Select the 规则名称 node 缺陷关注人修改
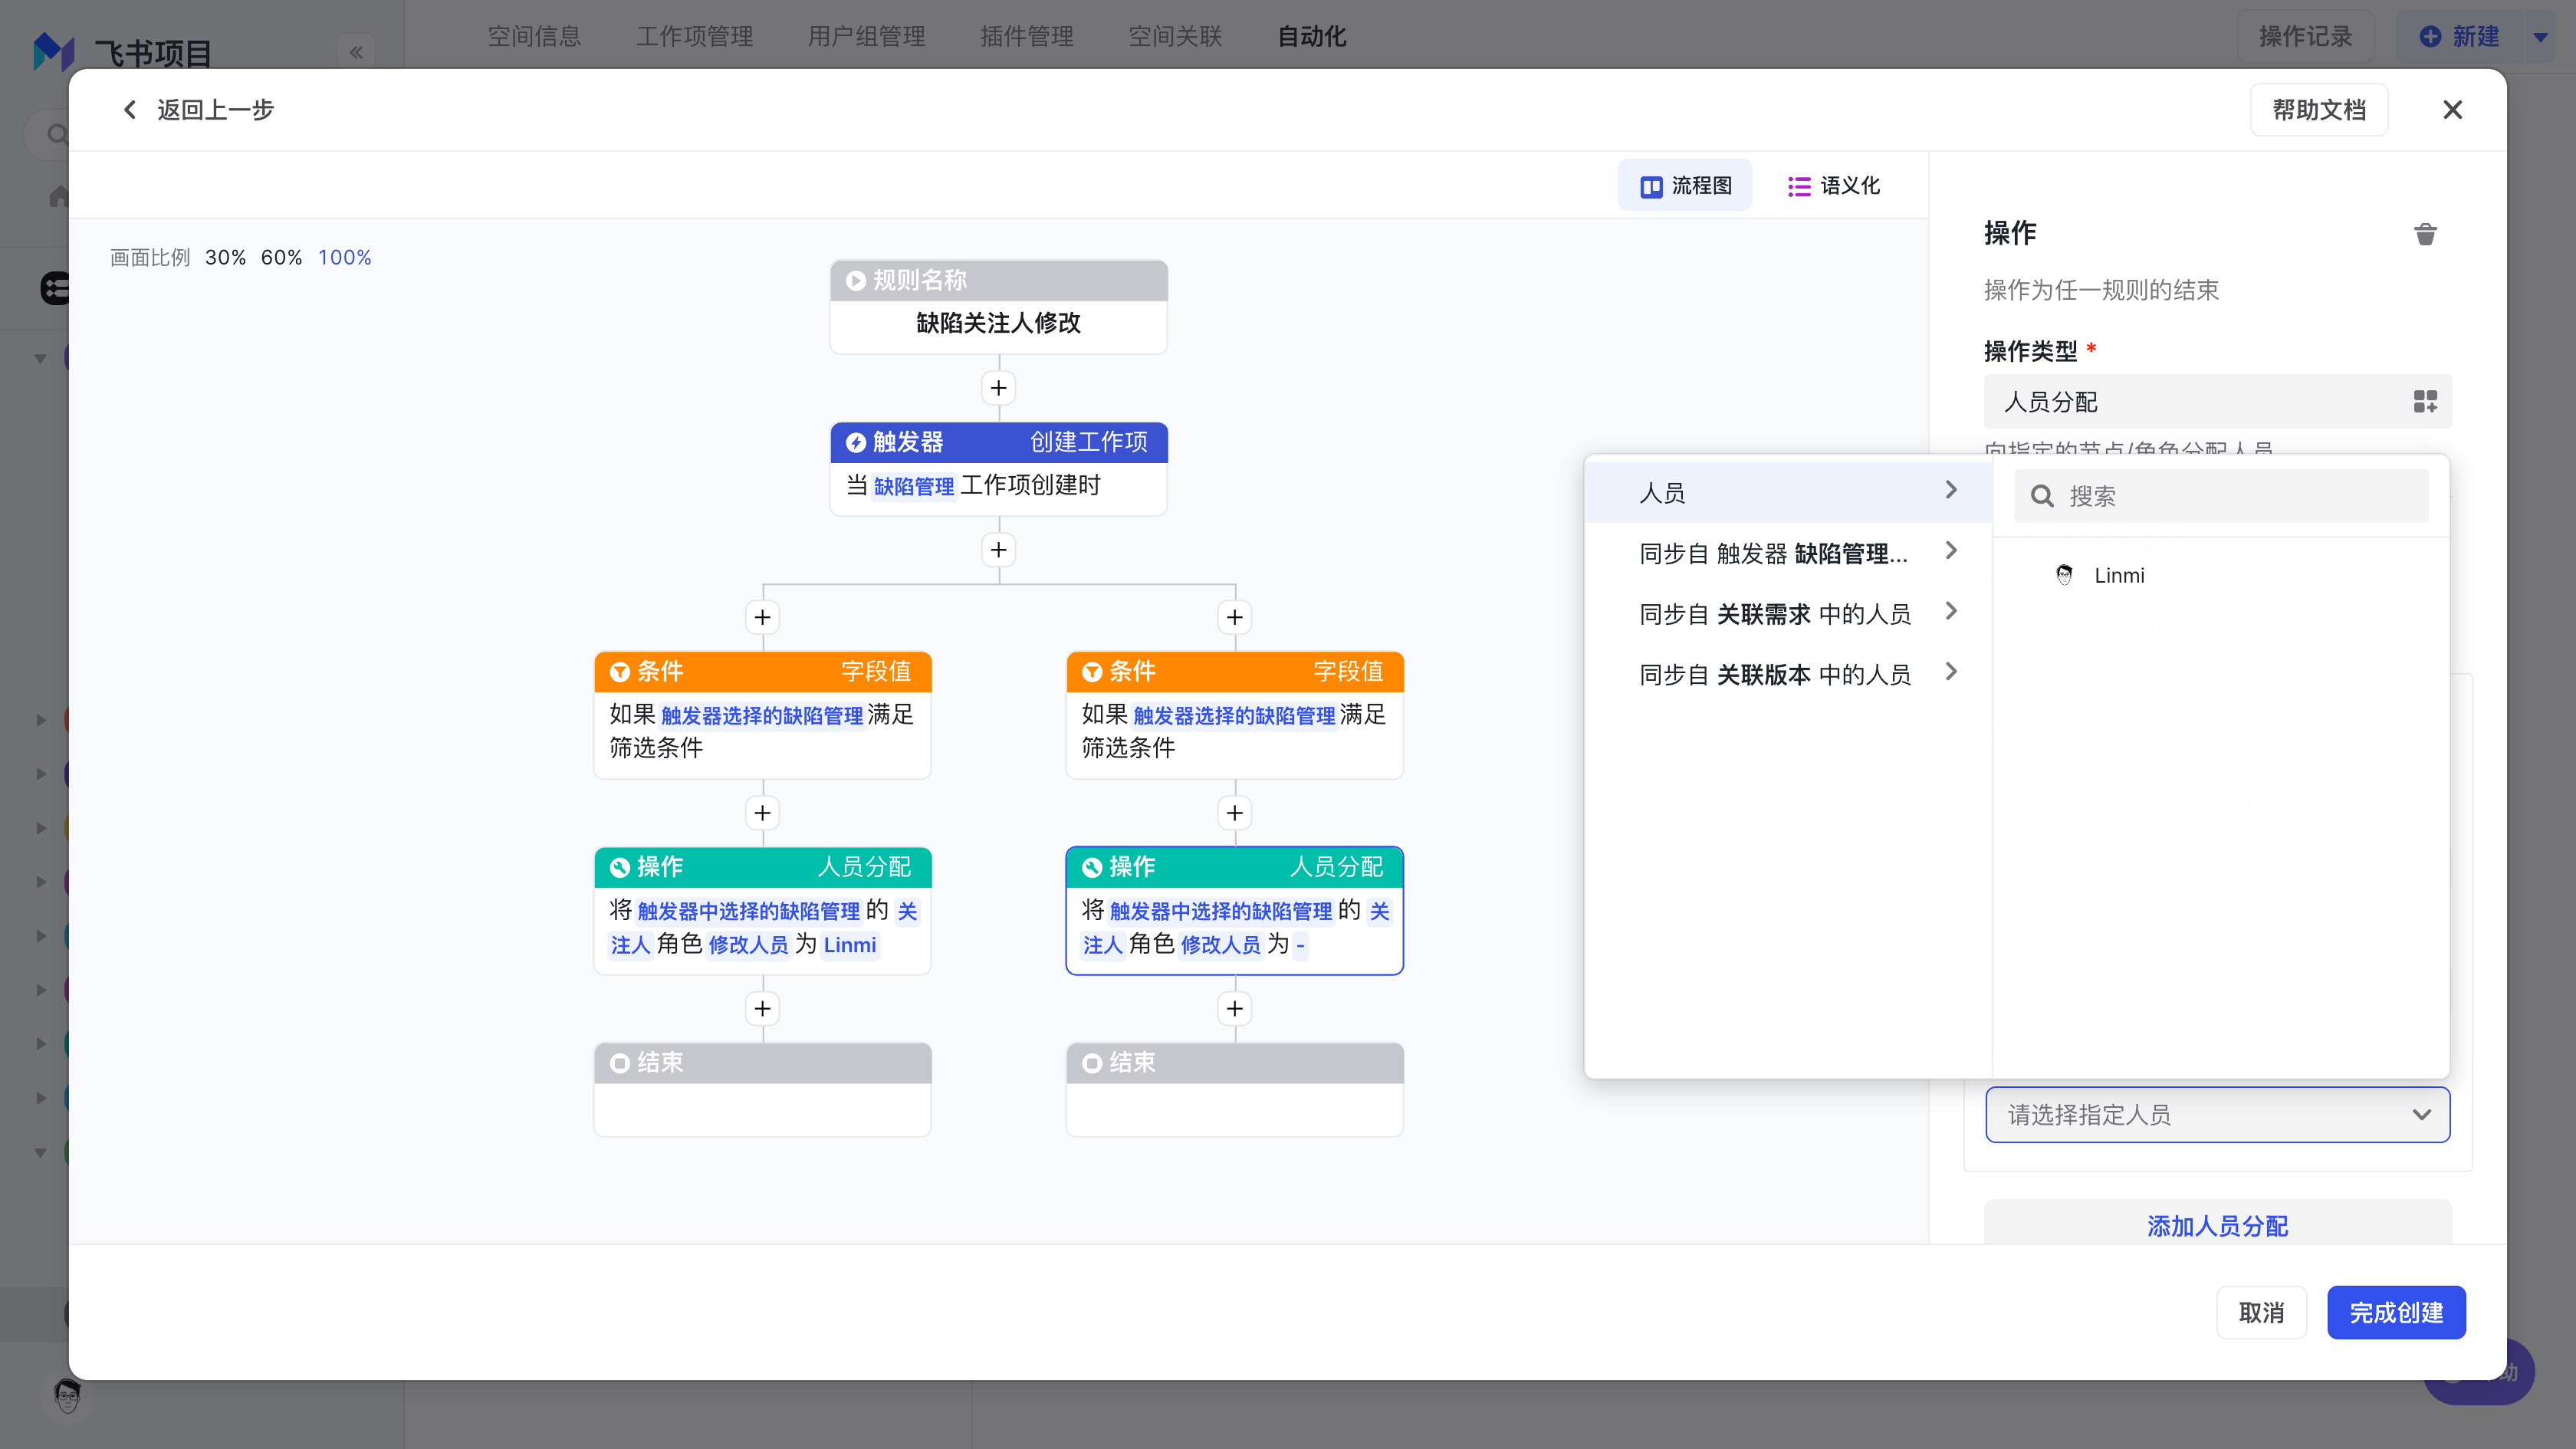The image size is (2576, 1449). coord(998,307)
